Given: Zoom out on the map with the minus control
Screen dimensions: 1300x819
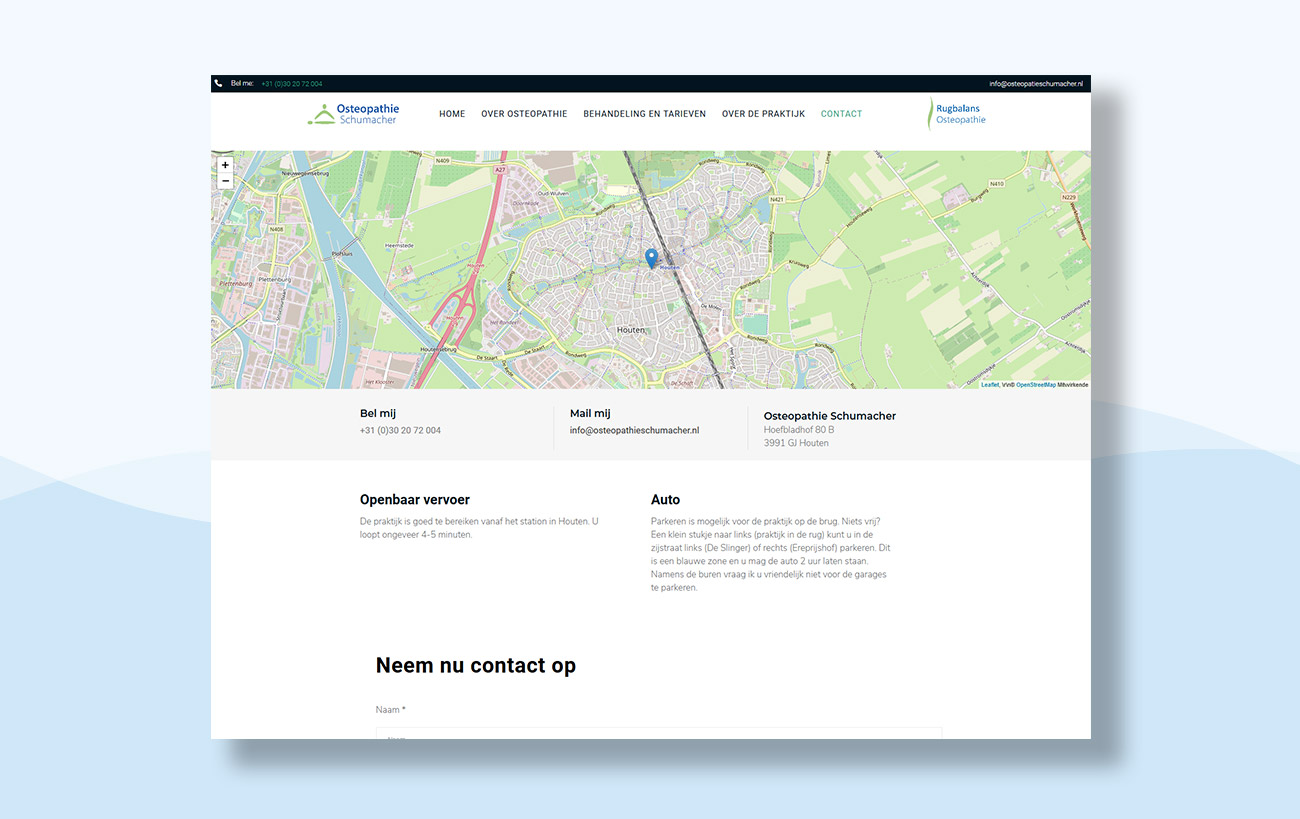Looking at the screenshot, I should pos(225,180).
